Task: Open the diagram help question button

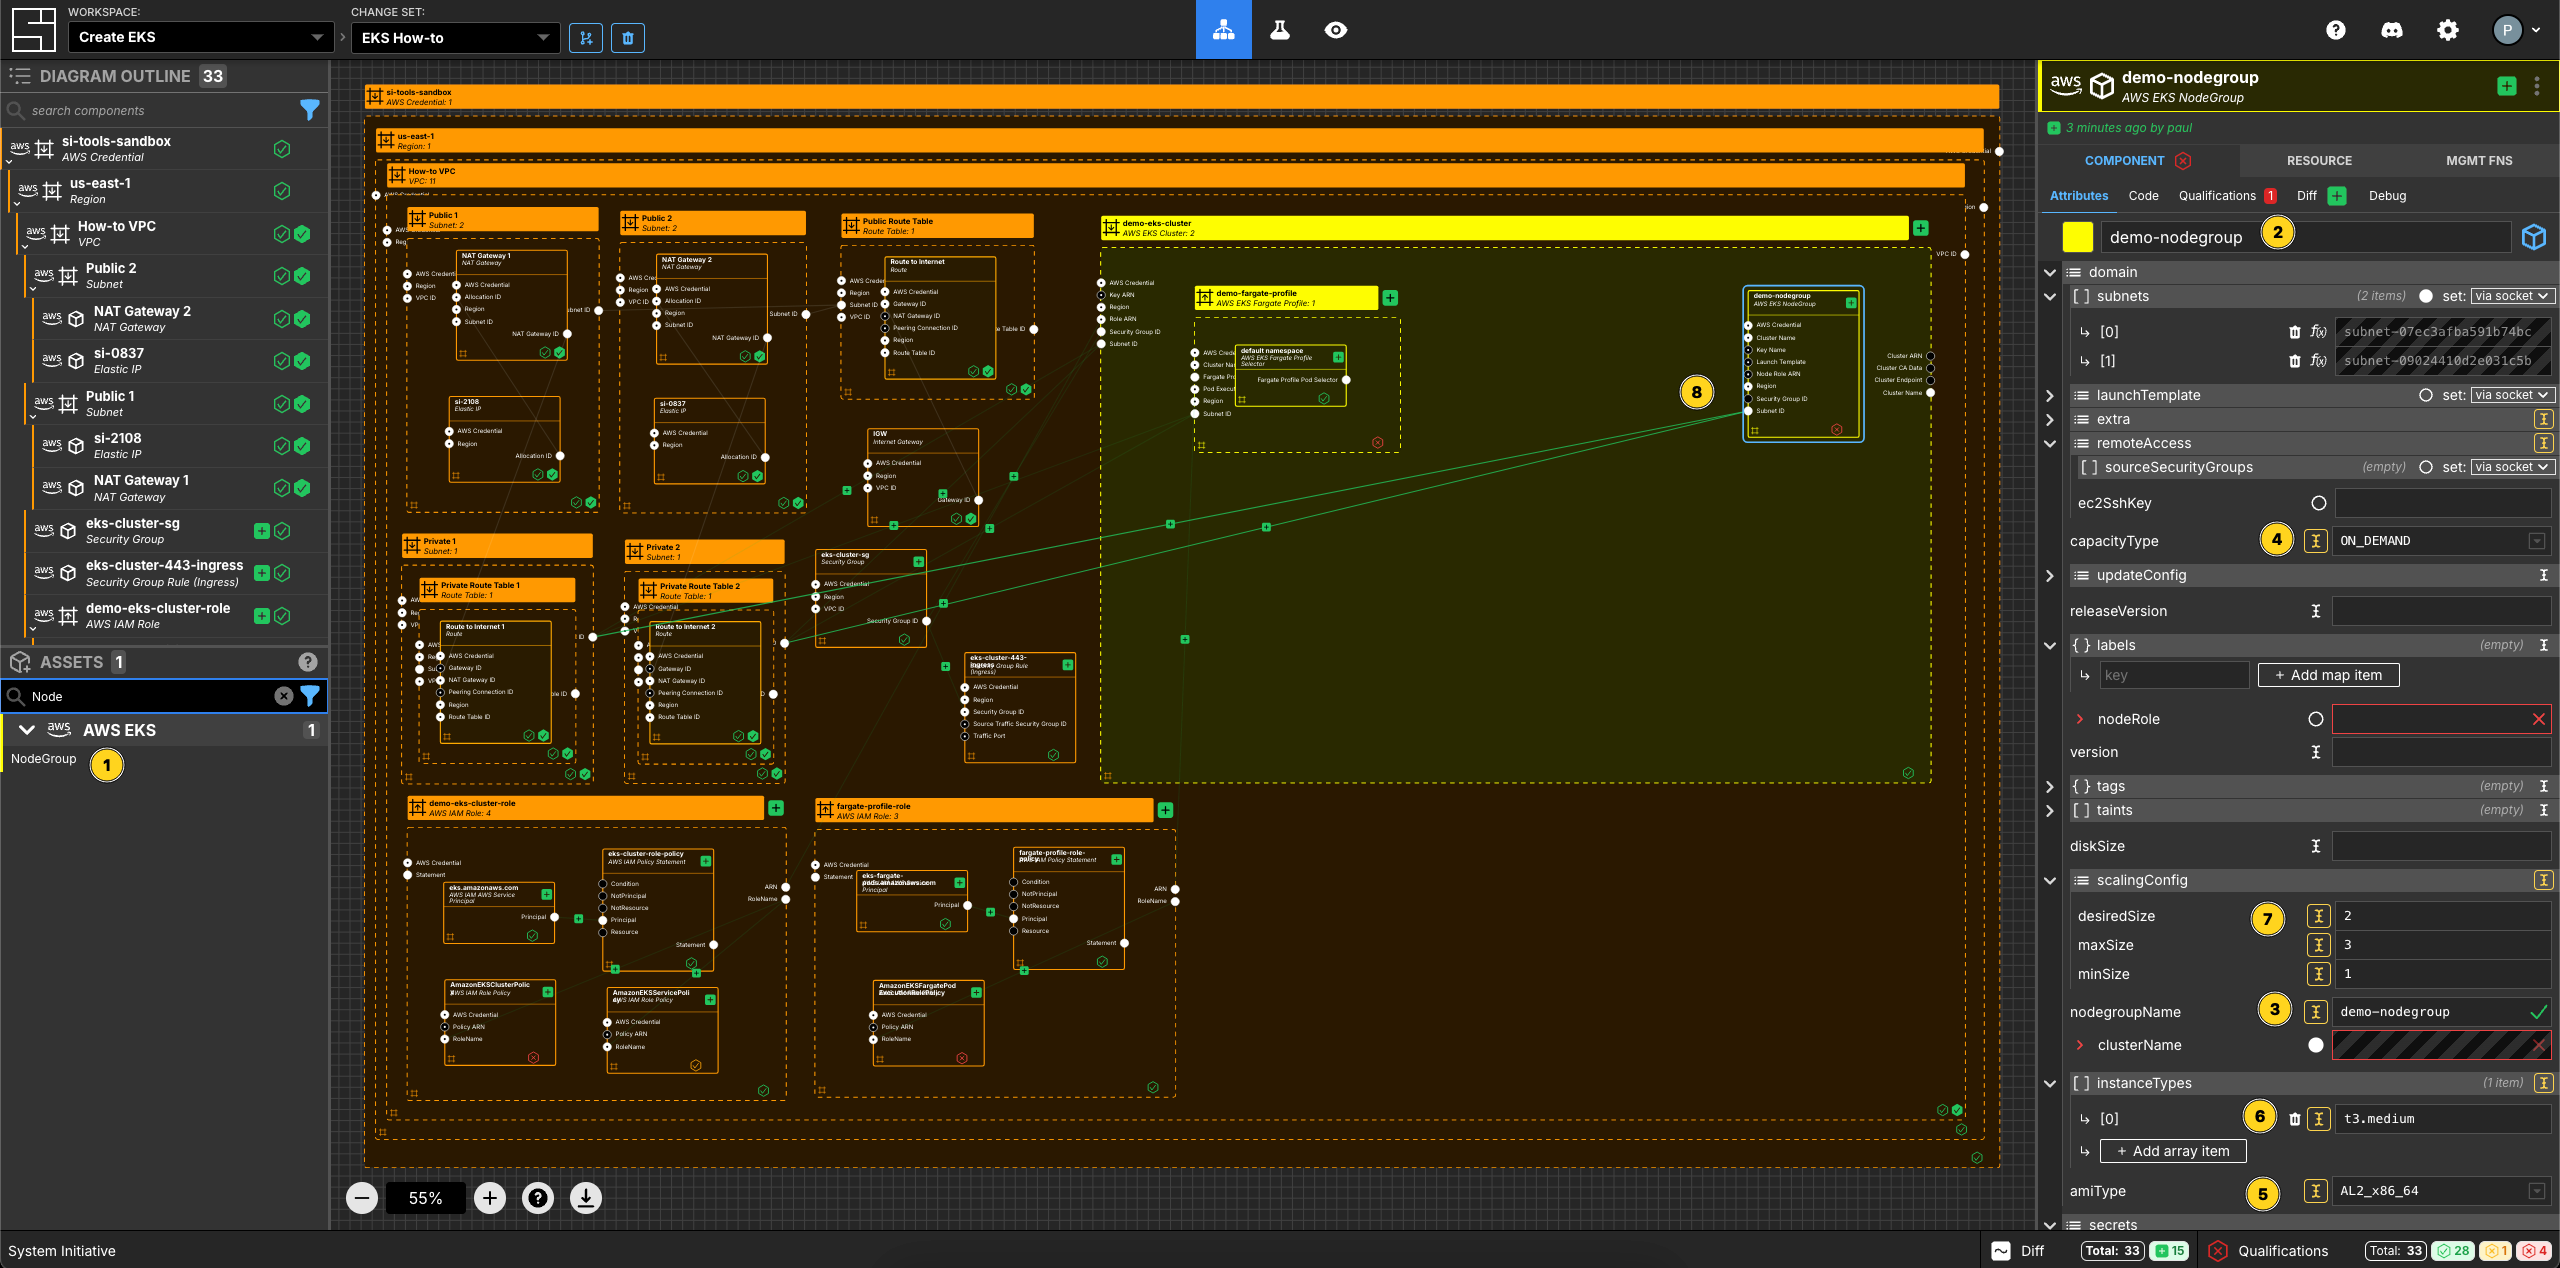Action: pos(538,1198)
